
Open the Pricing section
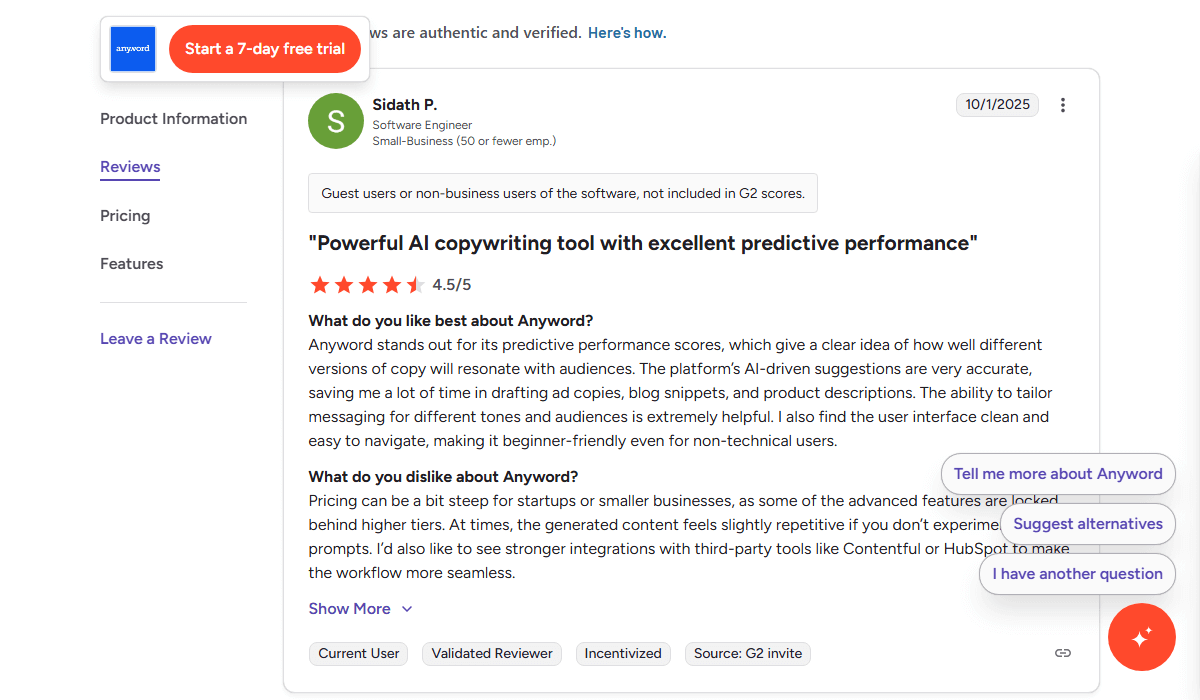125,215
